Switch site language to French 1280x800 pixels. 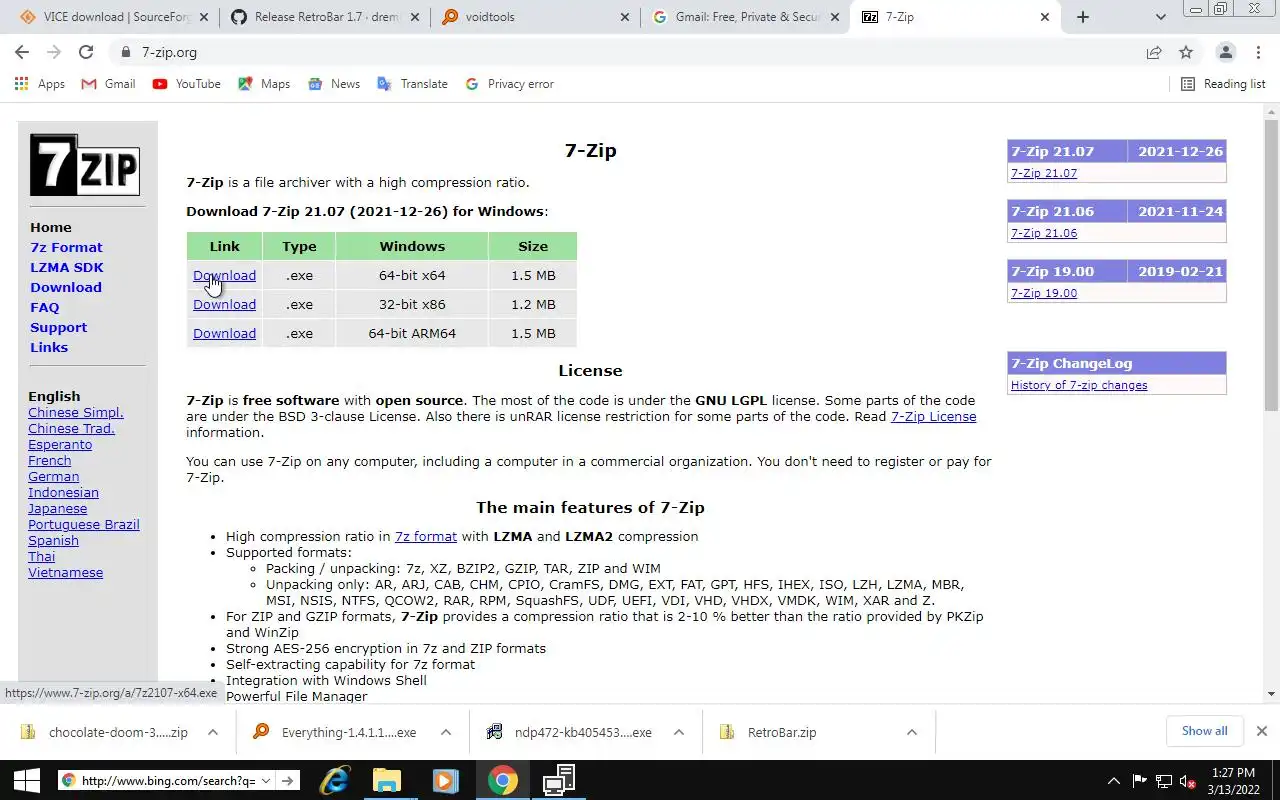(50, 460)
